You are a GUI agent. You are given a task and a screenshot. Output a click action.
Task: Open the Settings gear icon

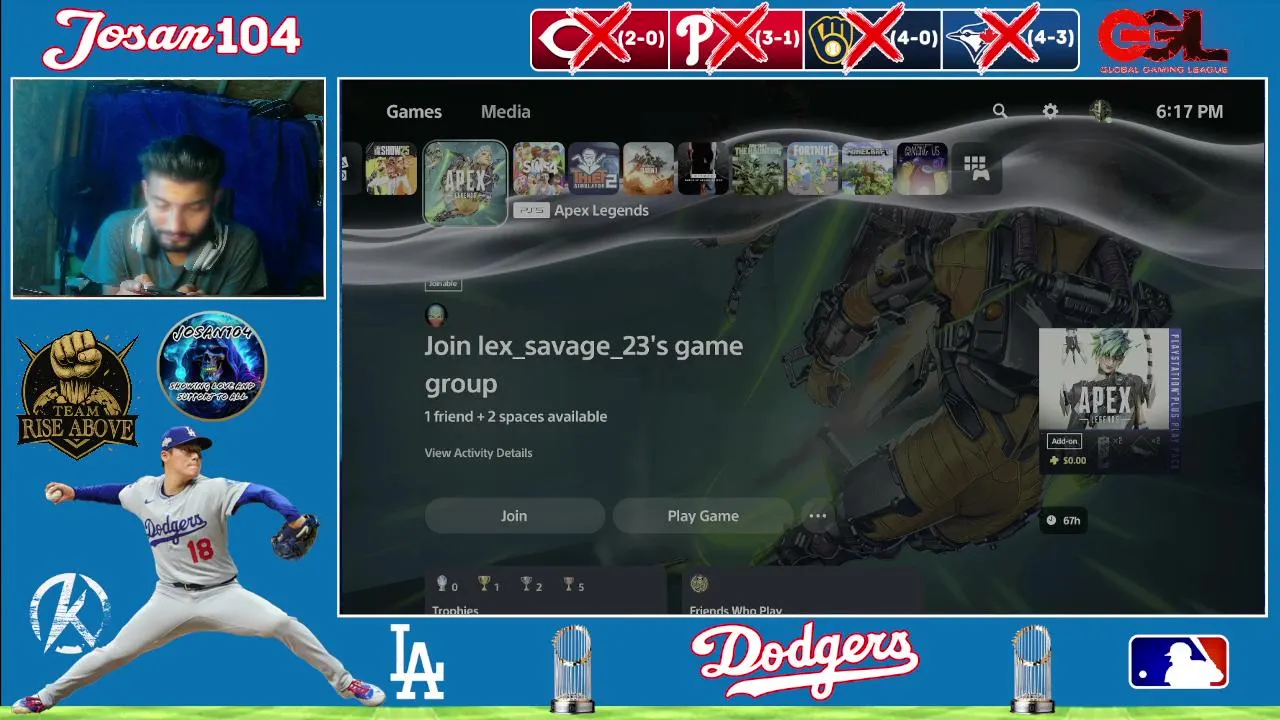click(1050, 111)
